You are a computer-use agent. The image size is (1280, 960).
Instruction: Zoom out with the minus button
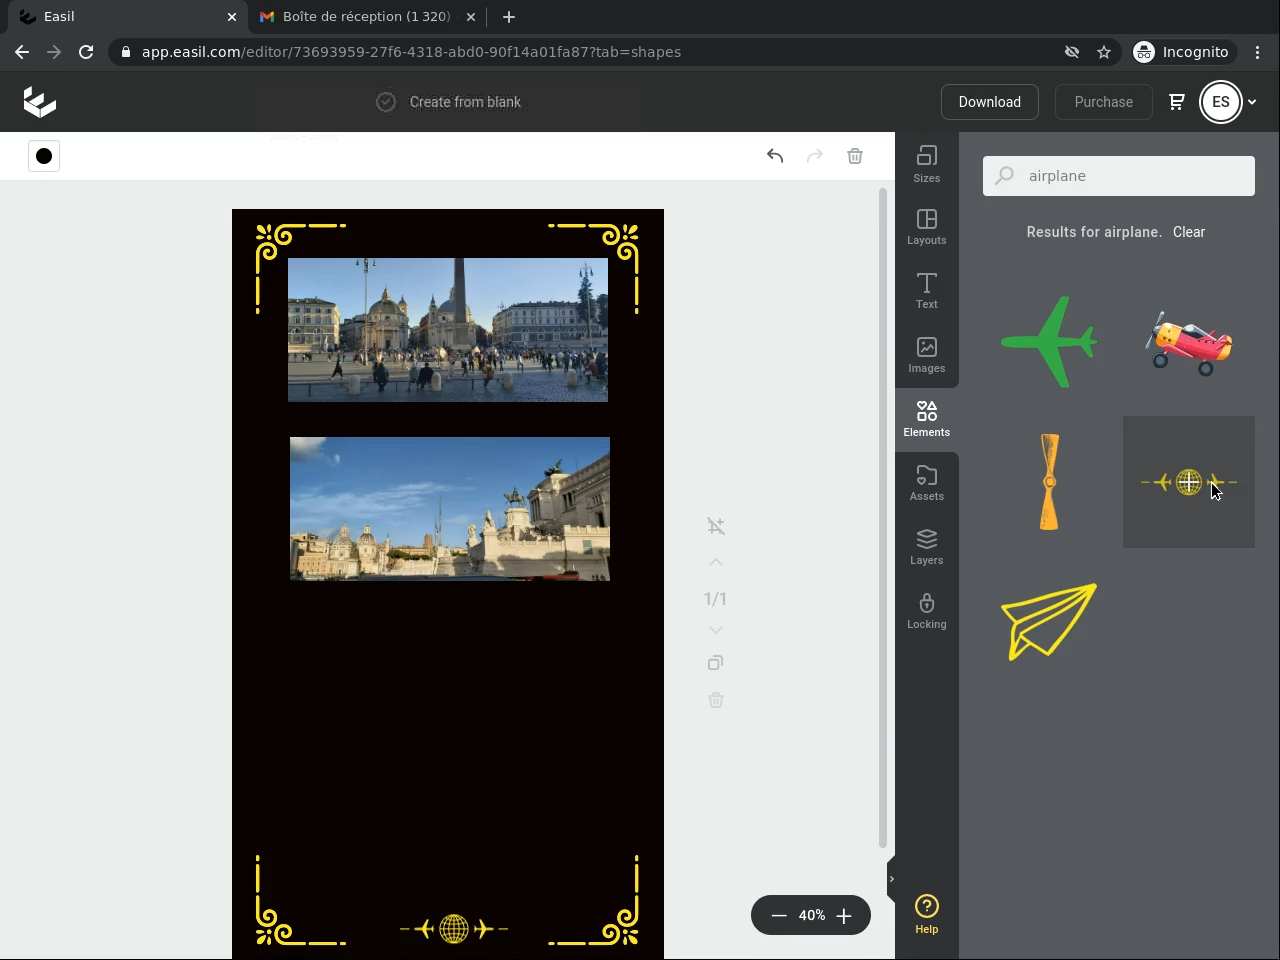(779, 915)
